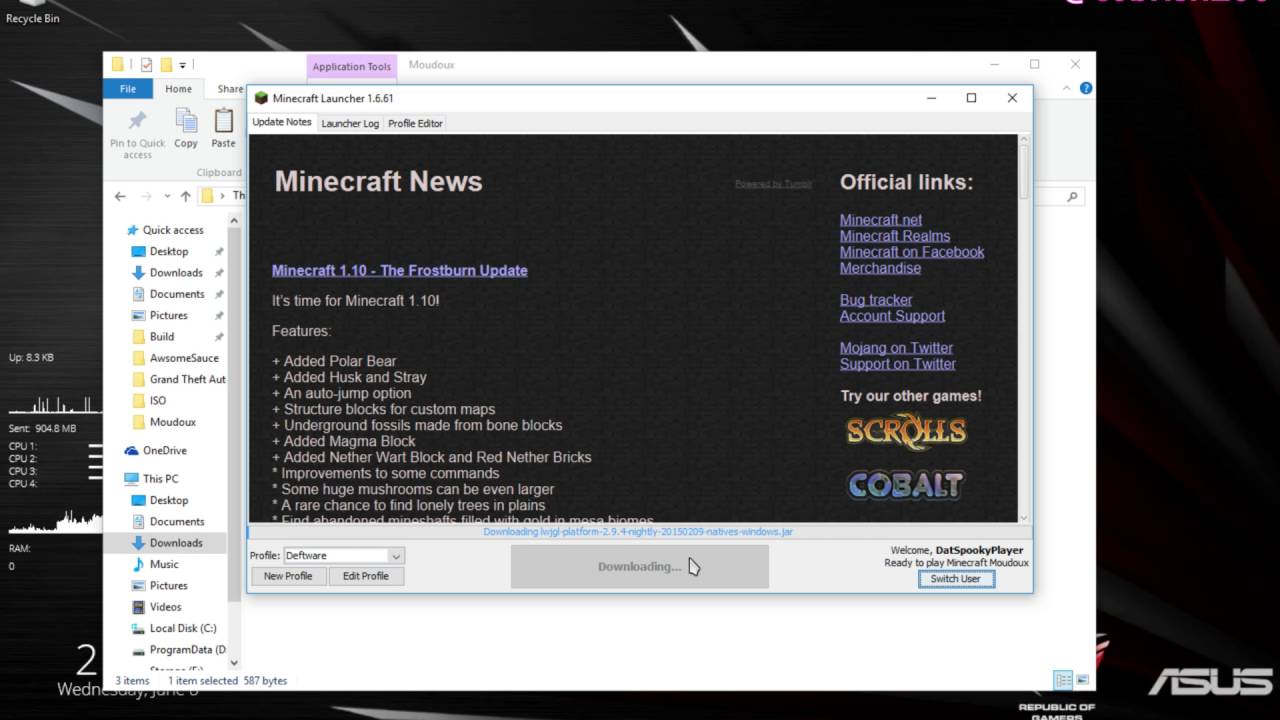Screen dimensions: 1280x720
Task: Click the Switch User button
Action: point(956,579)
